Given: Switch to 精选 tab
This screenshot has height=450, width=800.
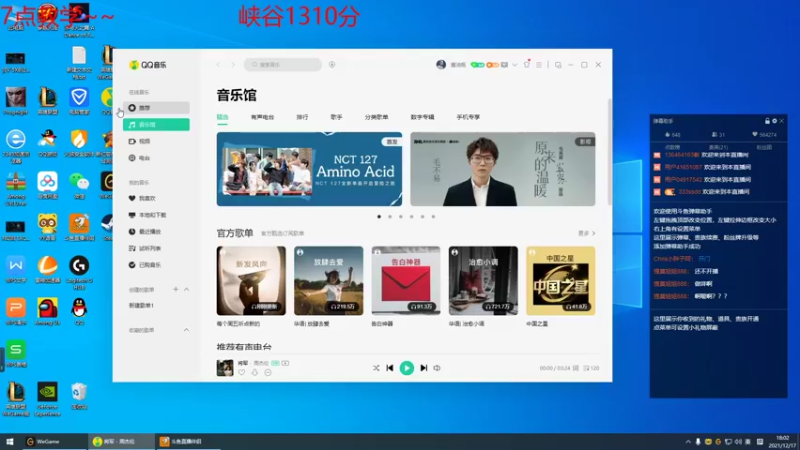Looking at the screenshot, I should tap(222, 117).
